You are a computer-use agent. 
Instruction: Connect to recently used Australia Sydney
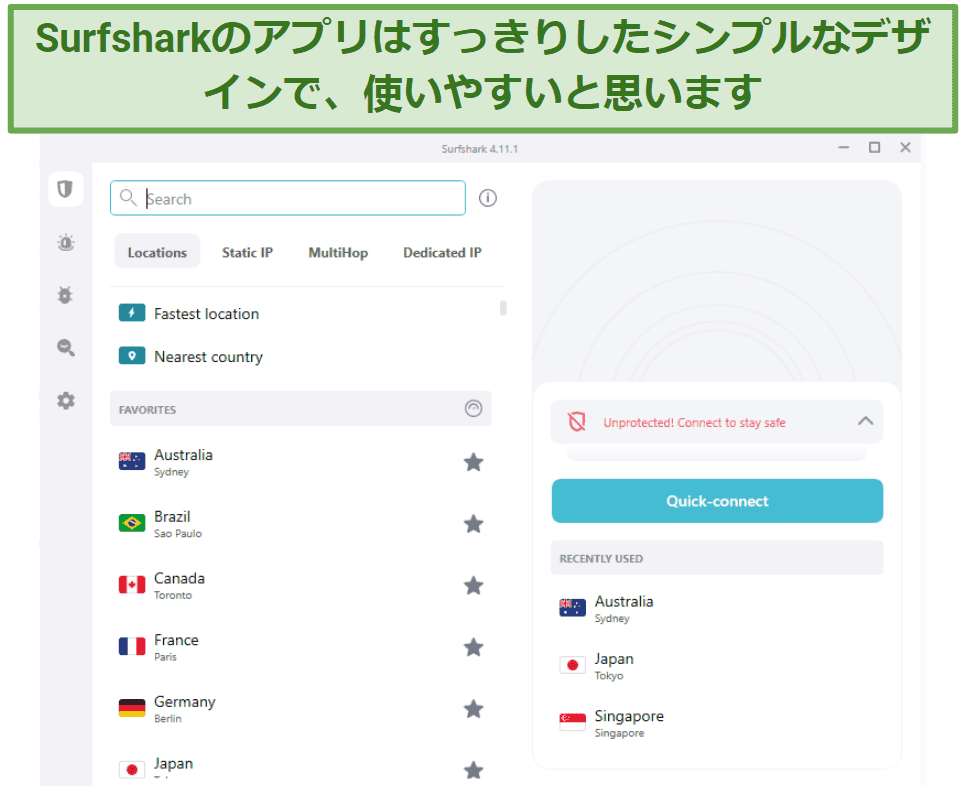(x=717, y=608)
